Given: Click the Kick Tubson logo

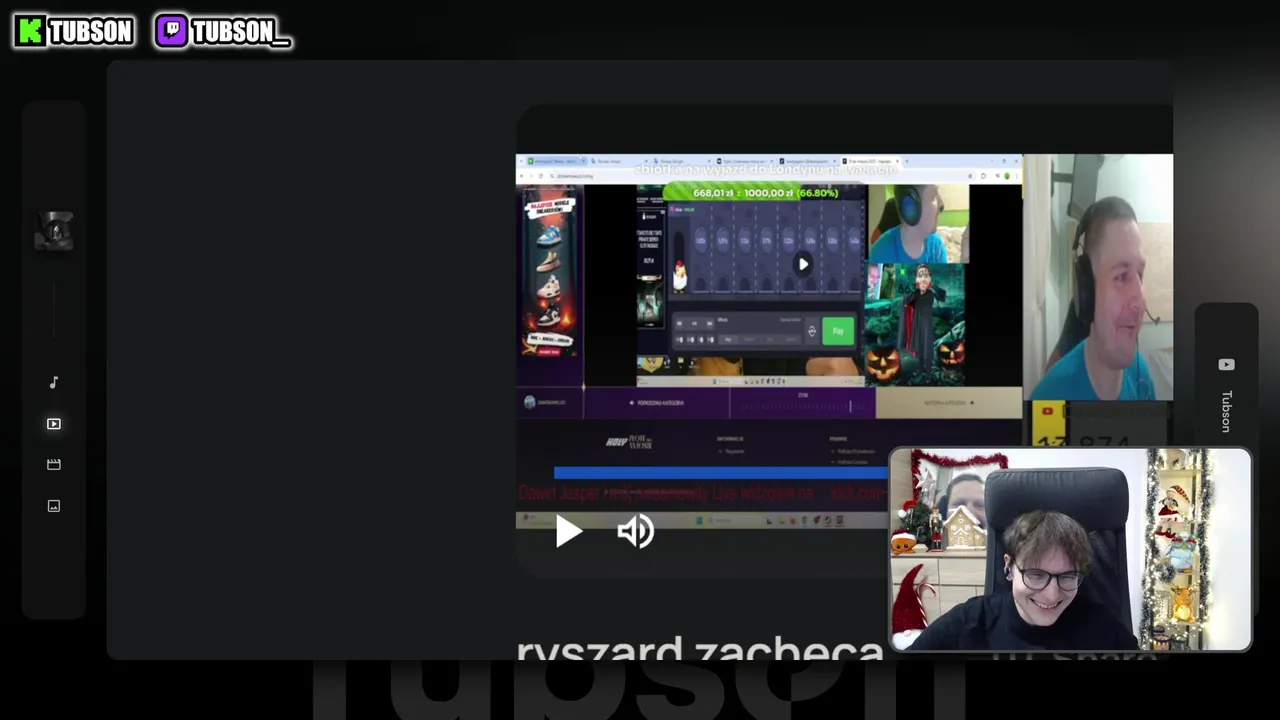Looking at the screenshot, I should [74, 31].
